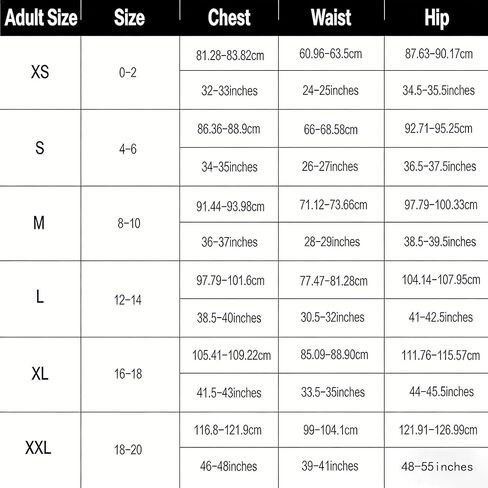Click waist value 30.5-32inches

332,317
